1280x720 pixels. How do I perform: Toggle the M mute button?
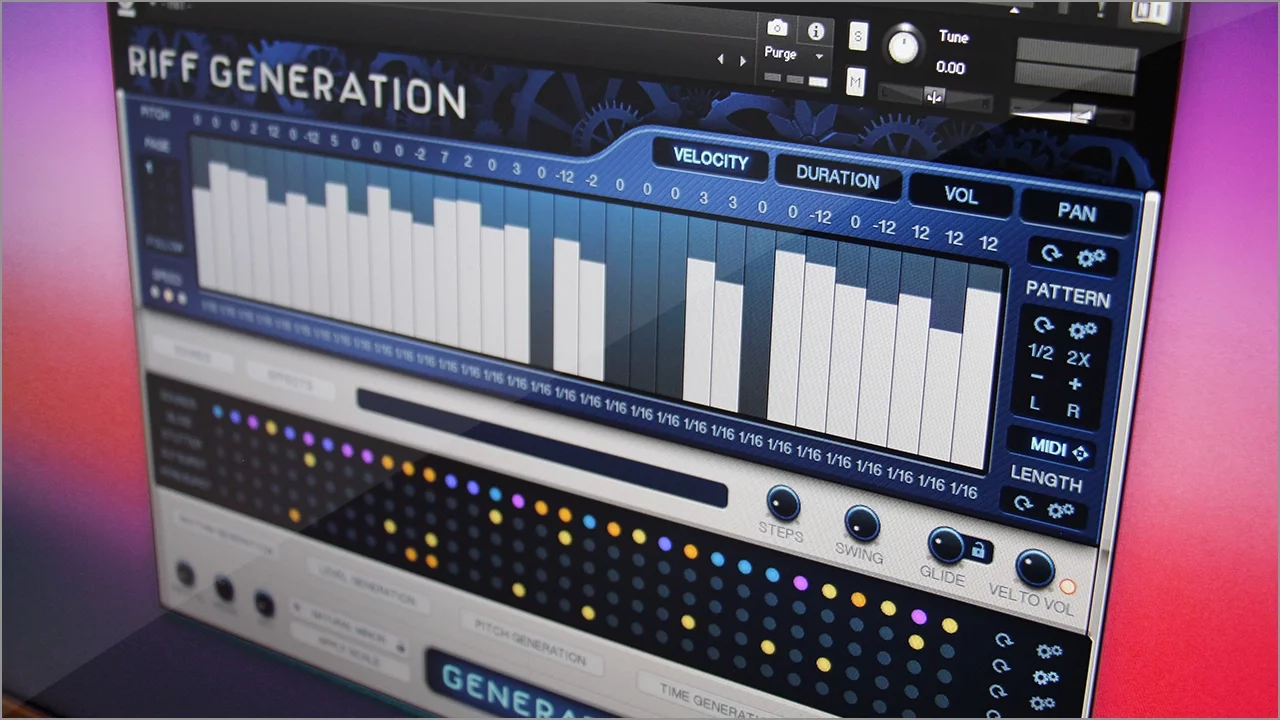(x=855, y=81)
